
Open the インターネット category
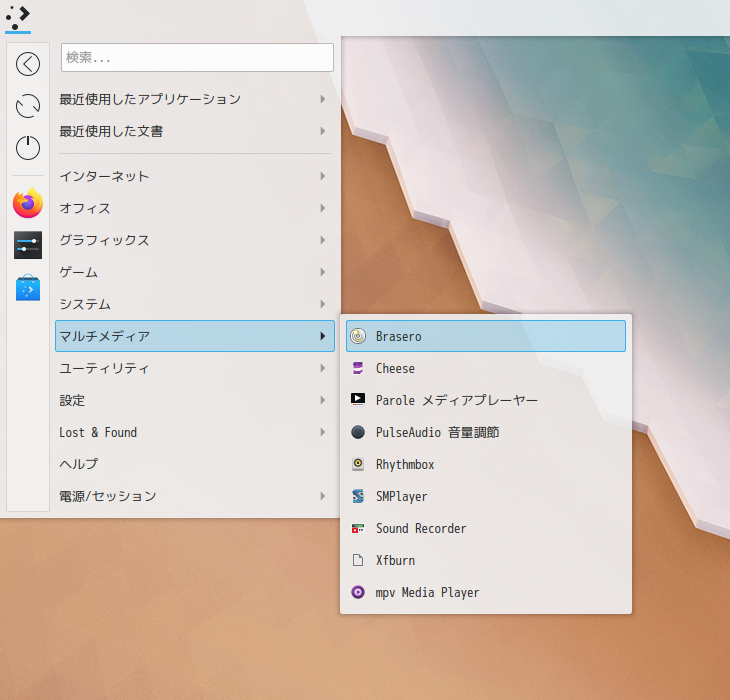click(195, 176)
